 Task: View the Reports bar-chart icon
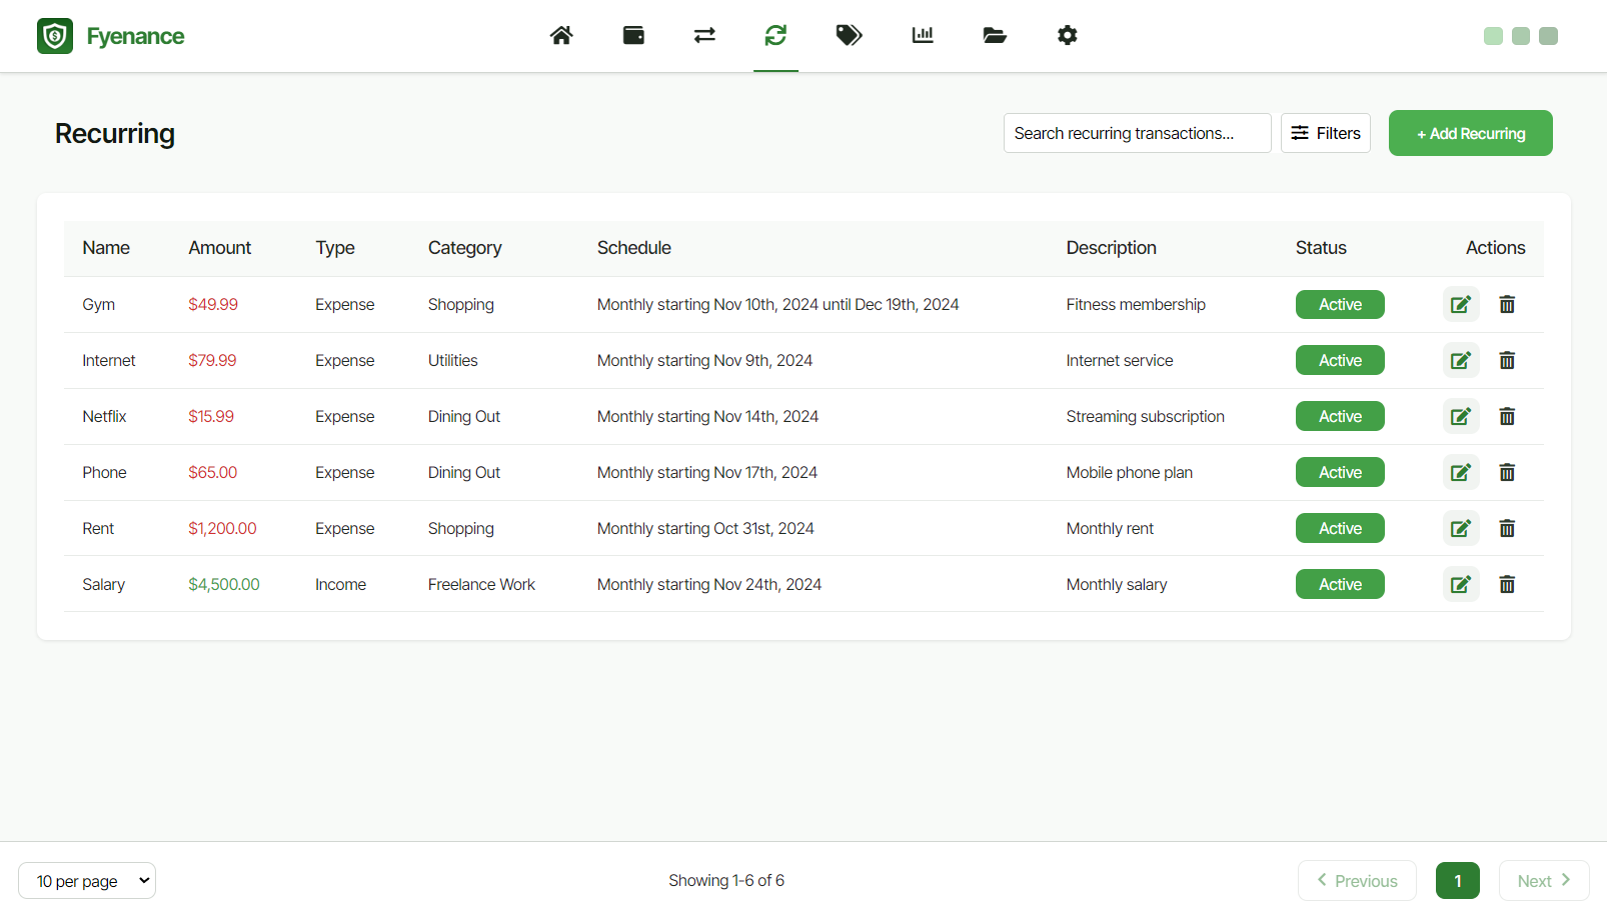pyautogui.click(x=921, y=35)
